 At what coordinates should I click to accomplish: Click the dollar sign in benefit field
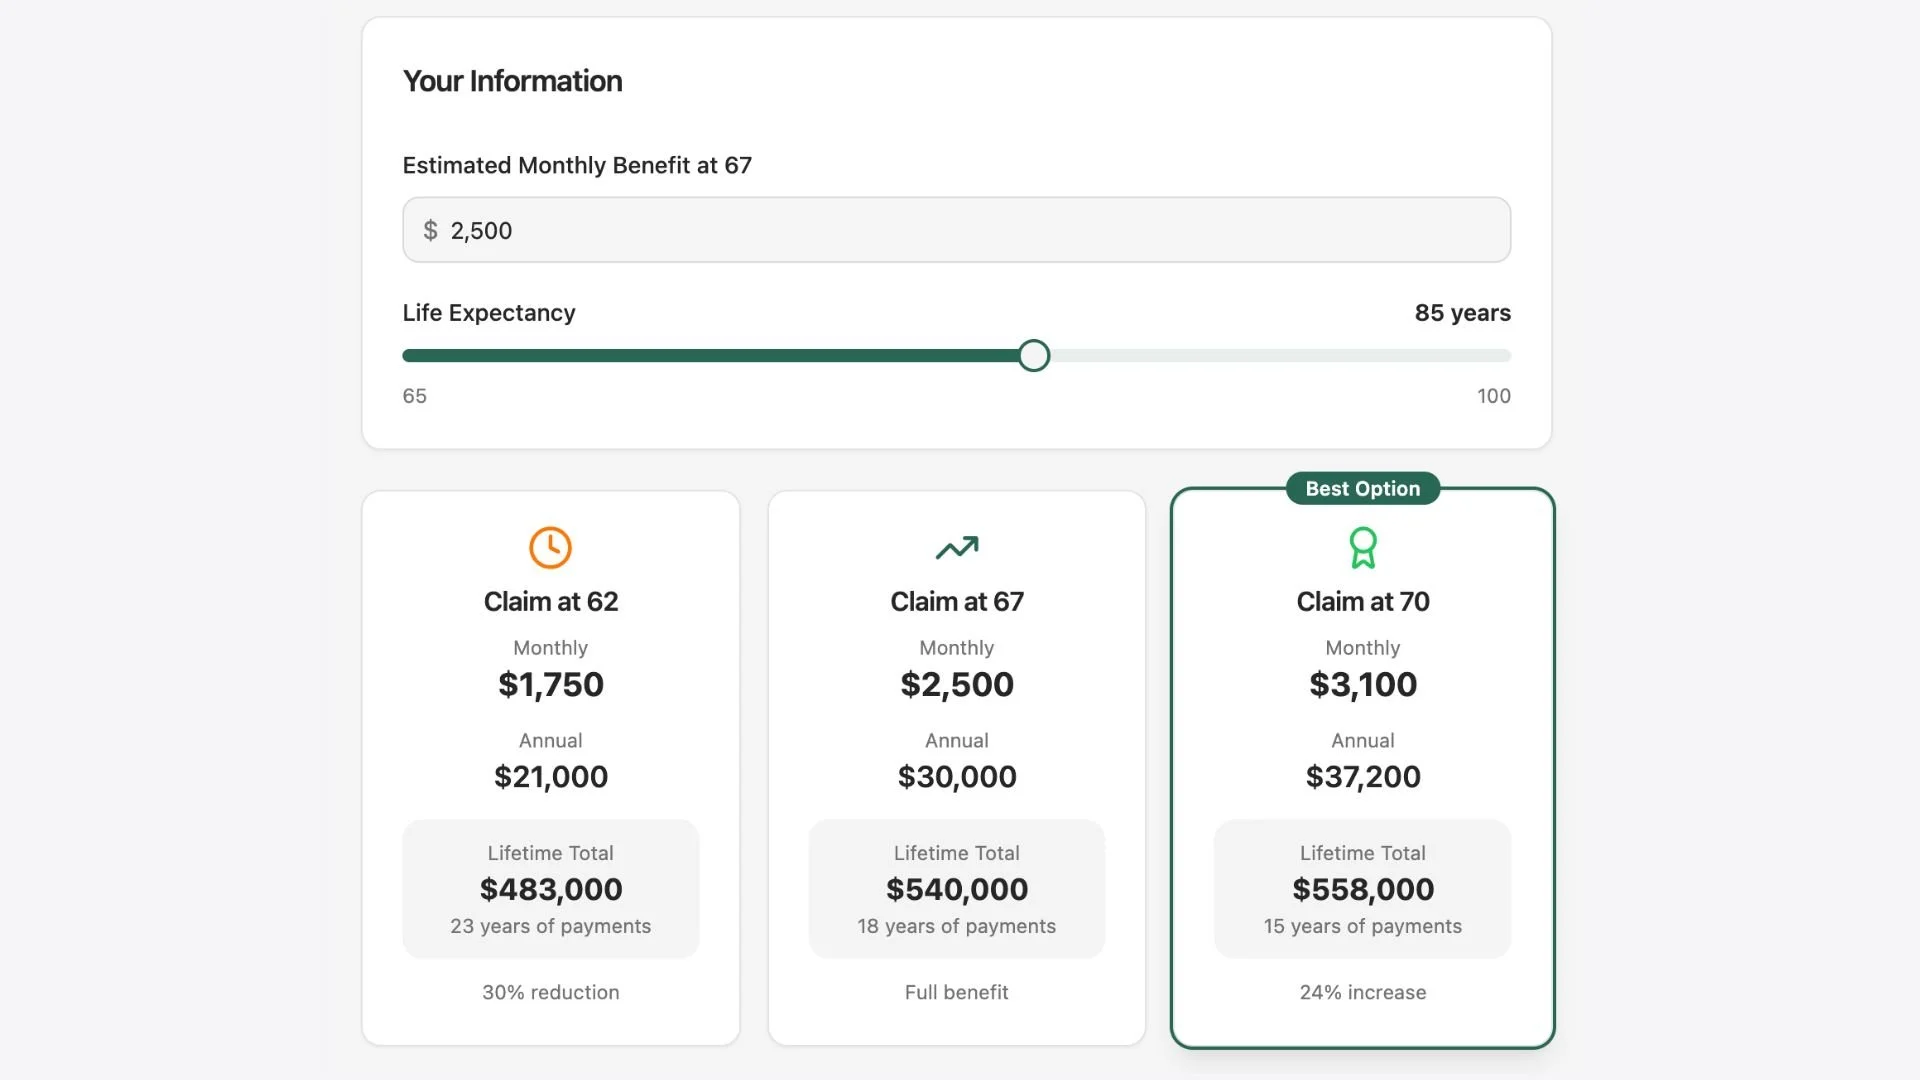click(x=430, y=230)
